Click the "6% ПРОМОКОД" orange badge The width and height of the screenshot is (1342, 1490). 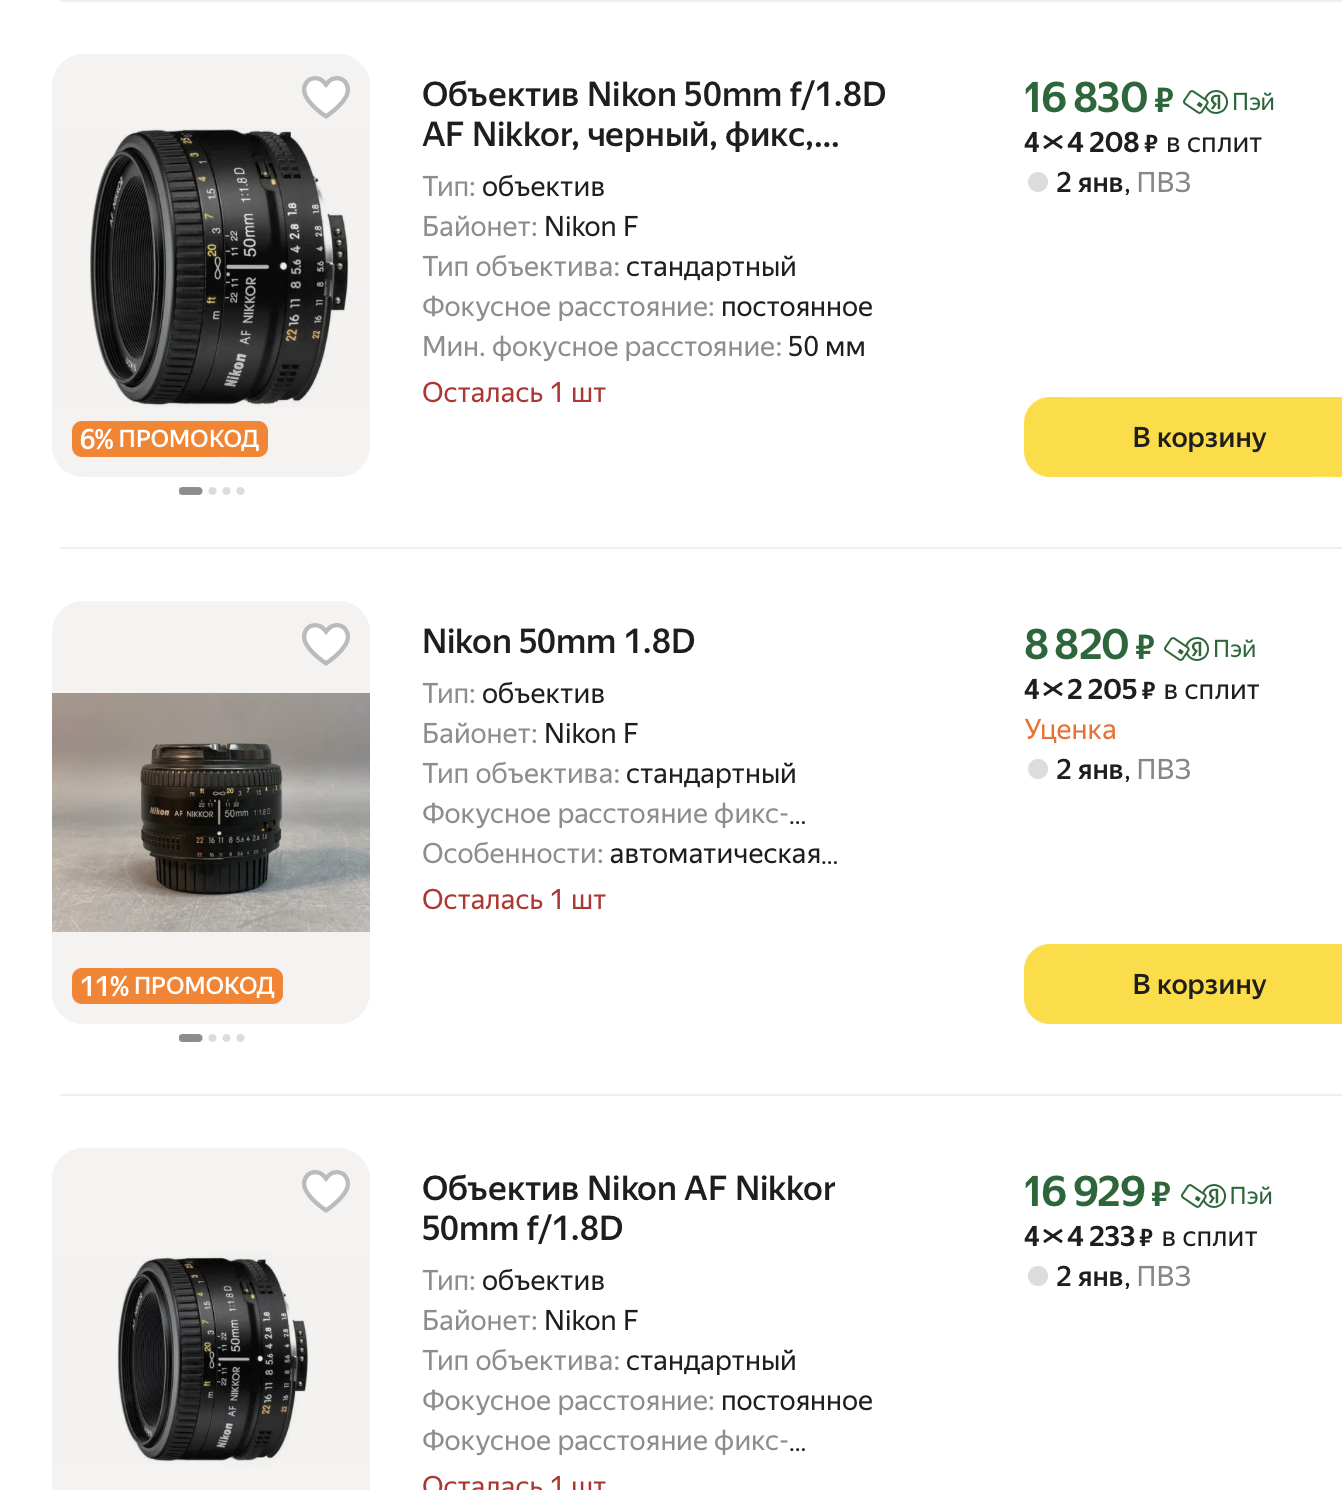tap(169, 439)
